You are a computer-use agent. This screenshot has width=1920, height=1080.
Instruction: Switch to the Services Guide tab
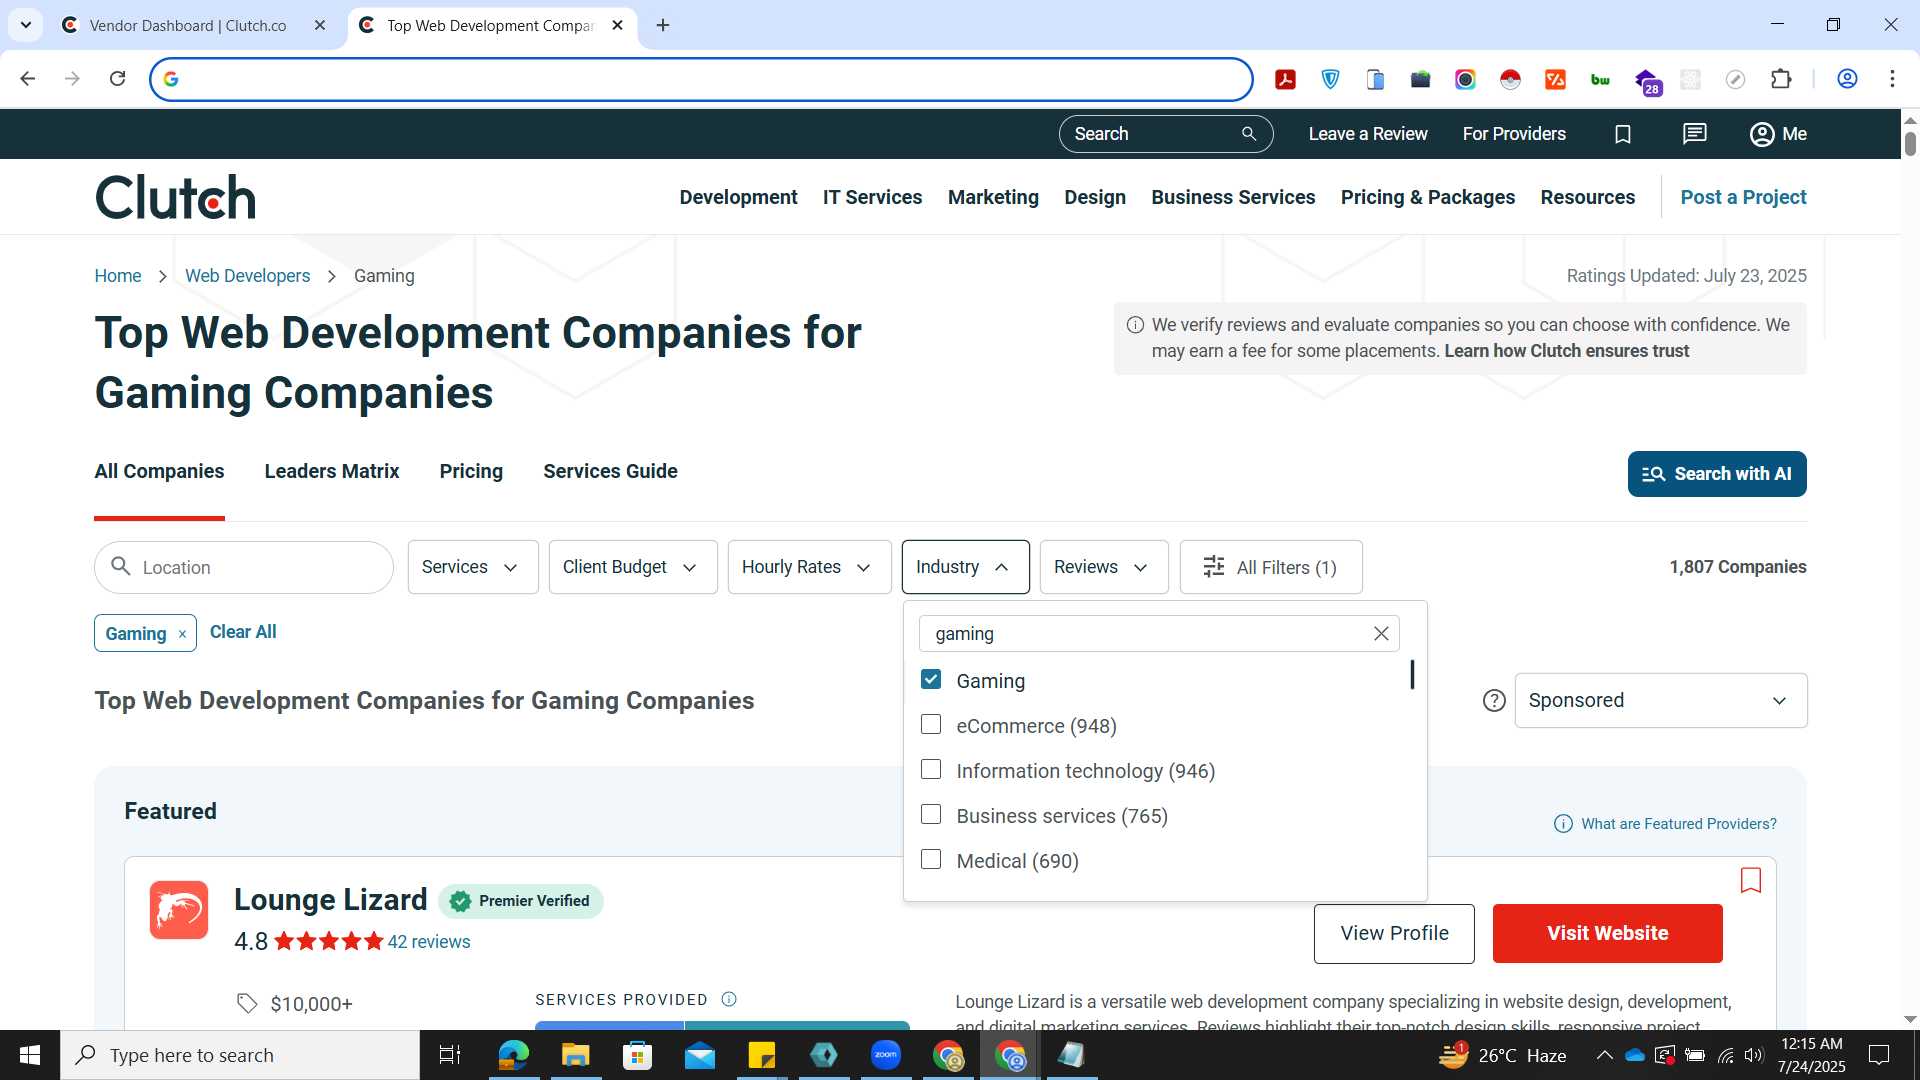pyautogui.click(x=610, y=472)
